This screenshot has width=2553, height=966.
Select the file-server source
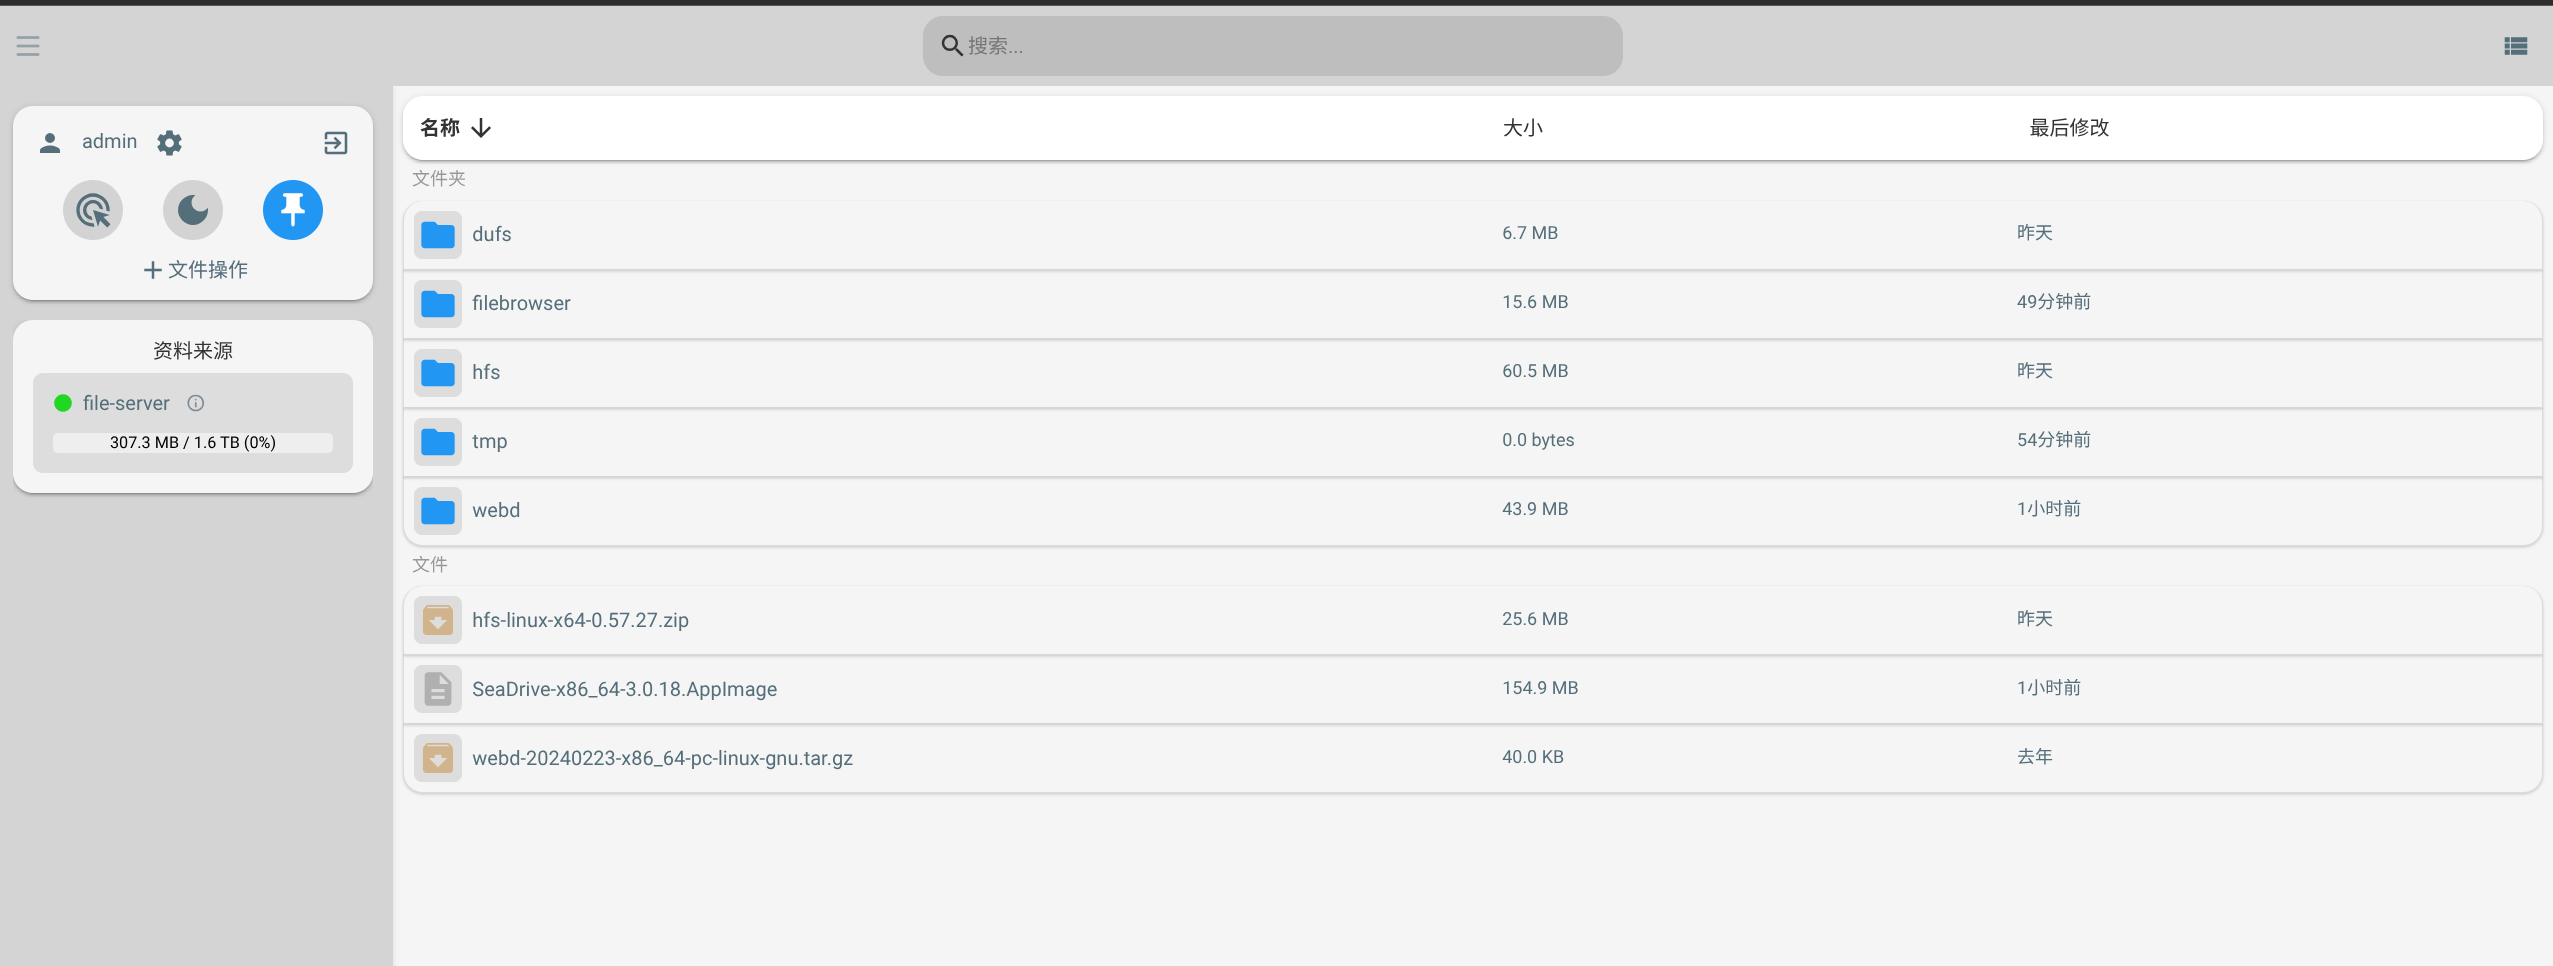click(x=126, y=403)
